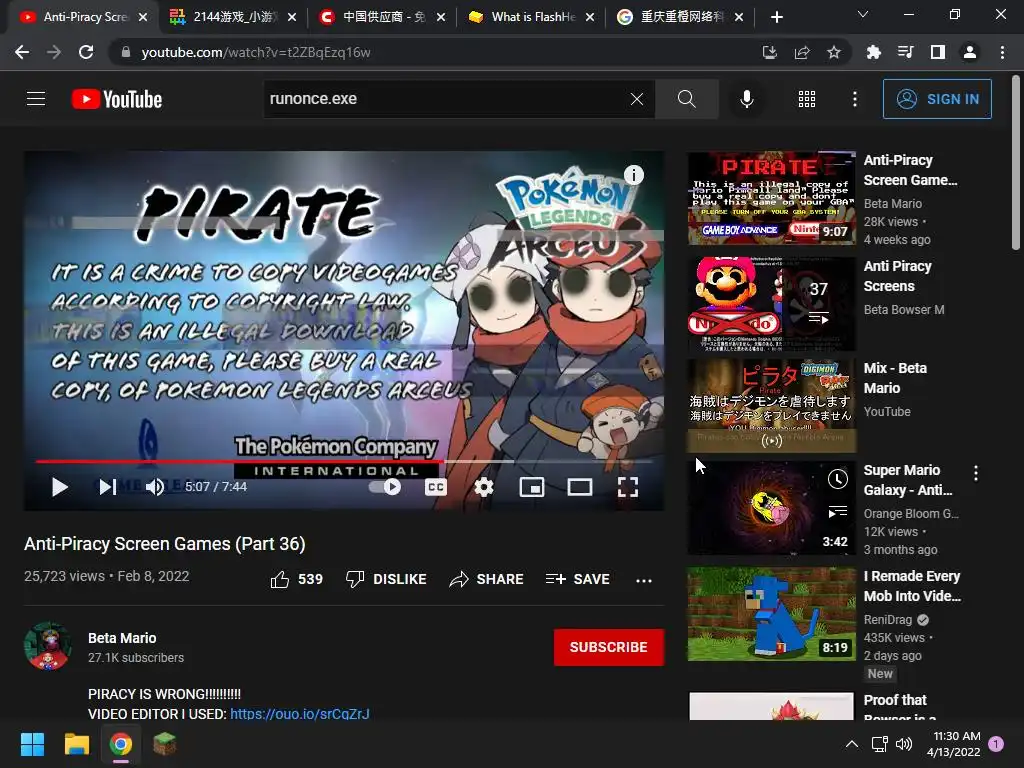Open the Beta Mario channel name

click(x=122, y=638)
